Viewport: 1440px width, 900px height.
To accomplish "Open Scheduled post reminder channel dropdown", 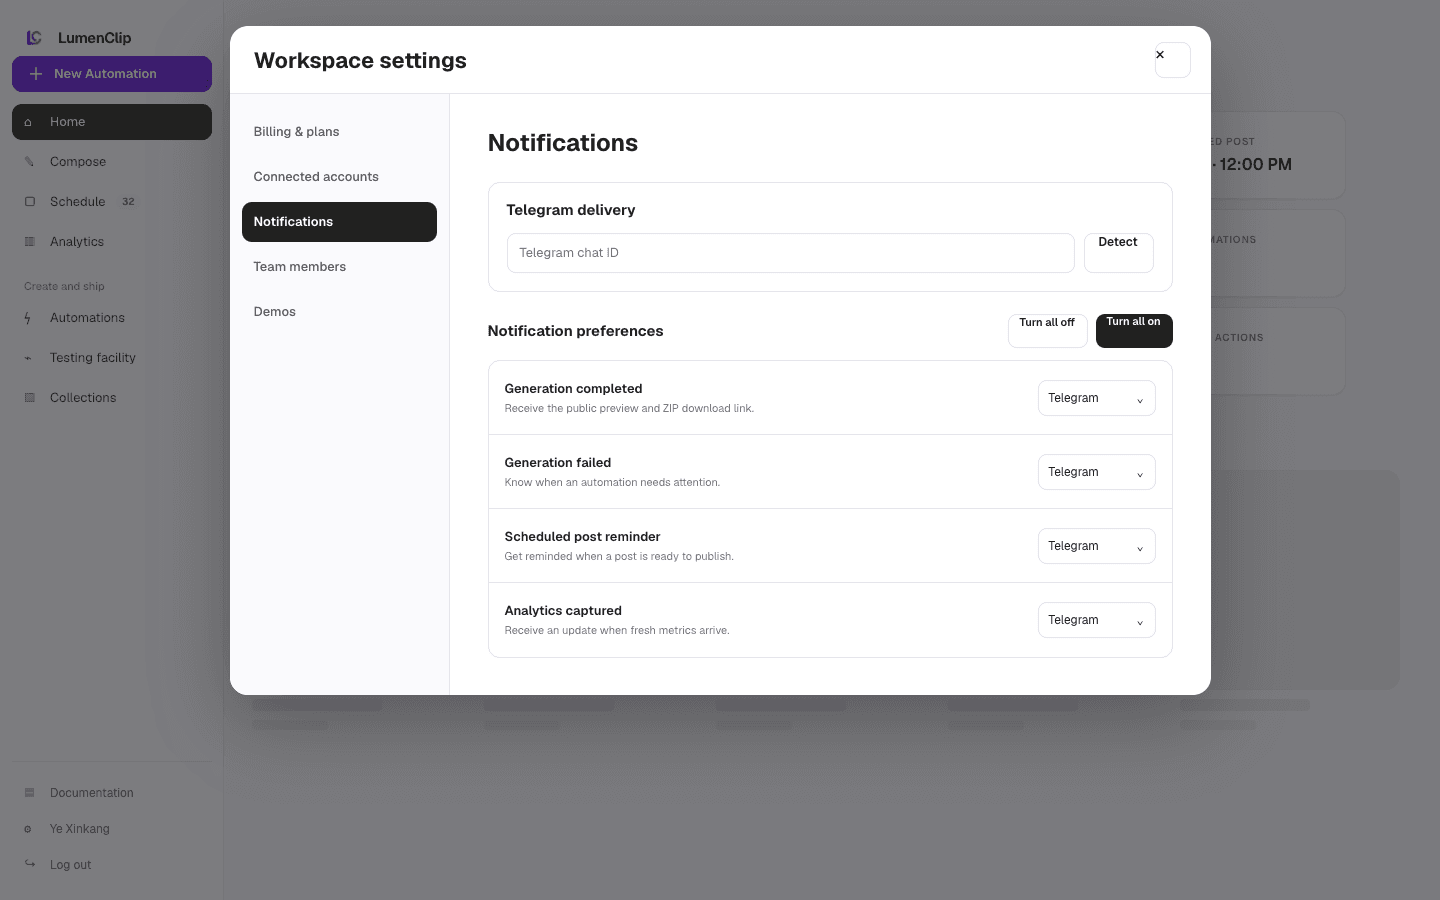I will click(x=1096, y=546).
